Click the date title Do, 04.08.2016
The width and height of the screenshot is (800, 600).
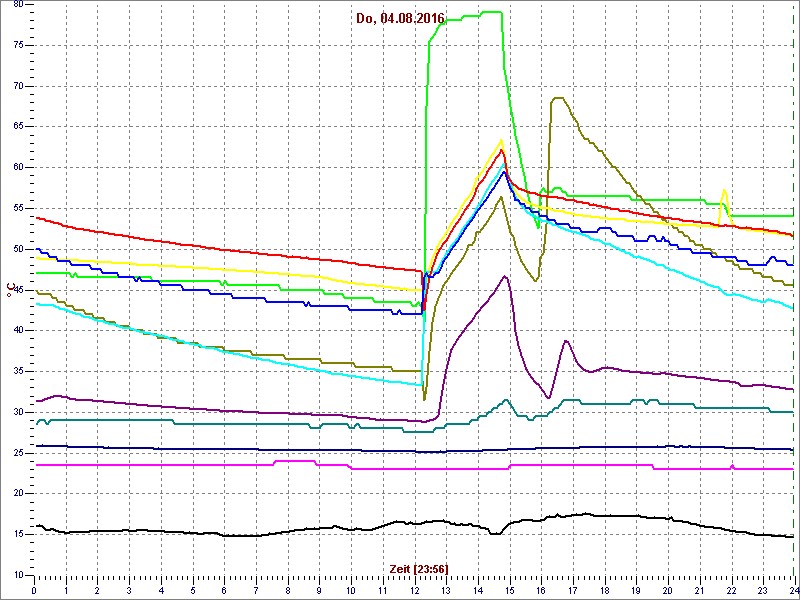pos(400,18)
